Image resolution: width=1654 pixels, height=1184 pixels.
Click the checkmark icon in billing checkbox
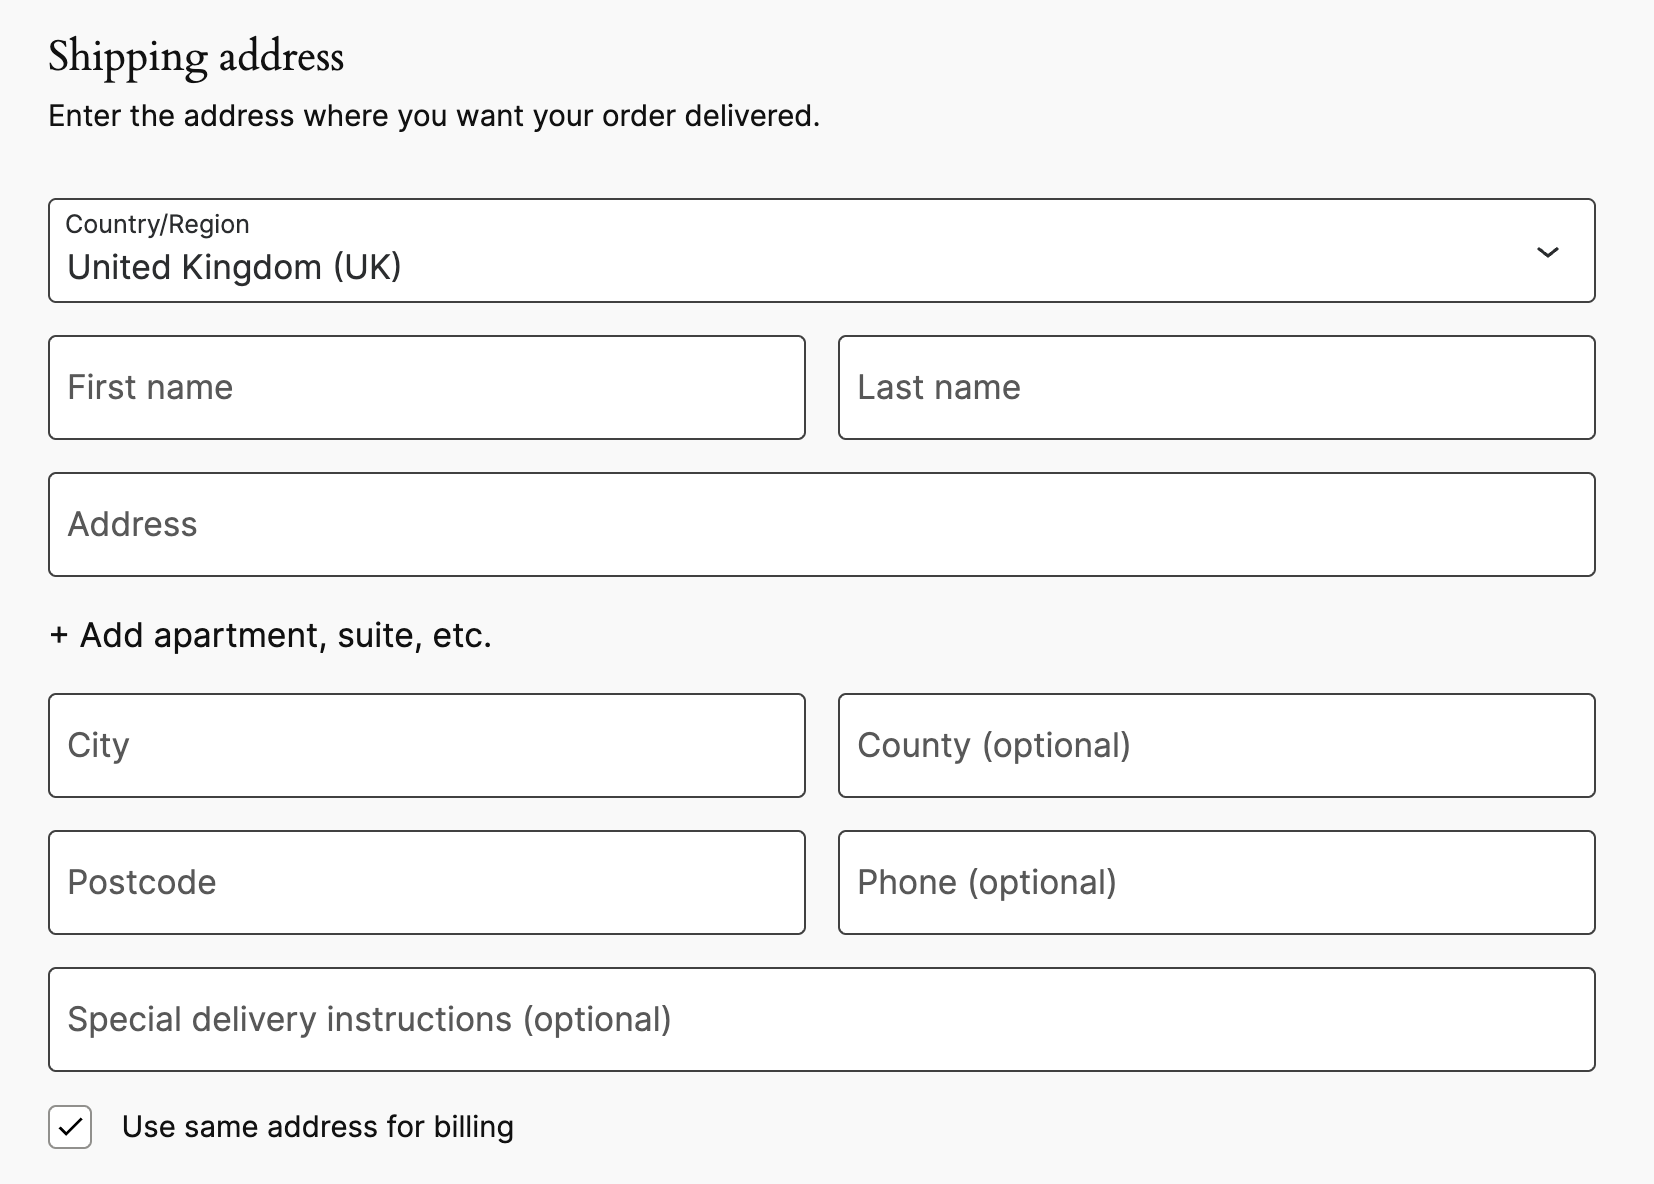click(x=70, y=1127)
